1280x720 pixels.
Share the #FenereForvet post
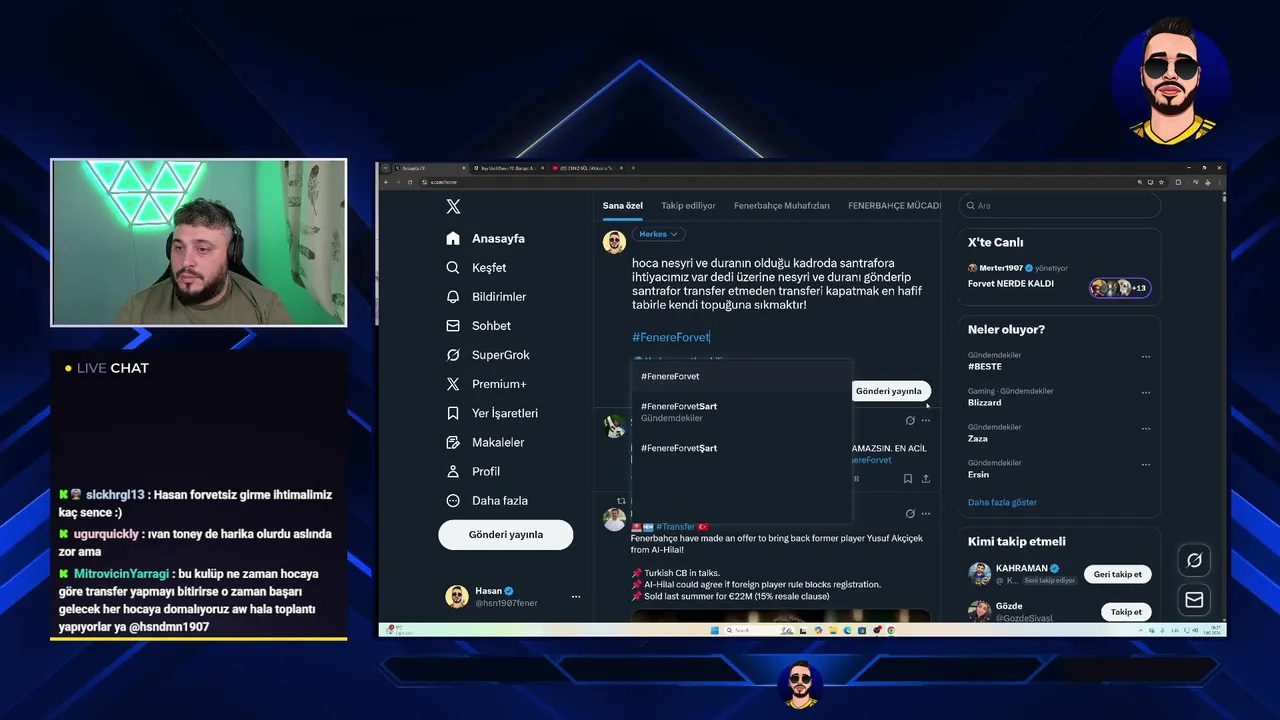[x=926, y=479]
